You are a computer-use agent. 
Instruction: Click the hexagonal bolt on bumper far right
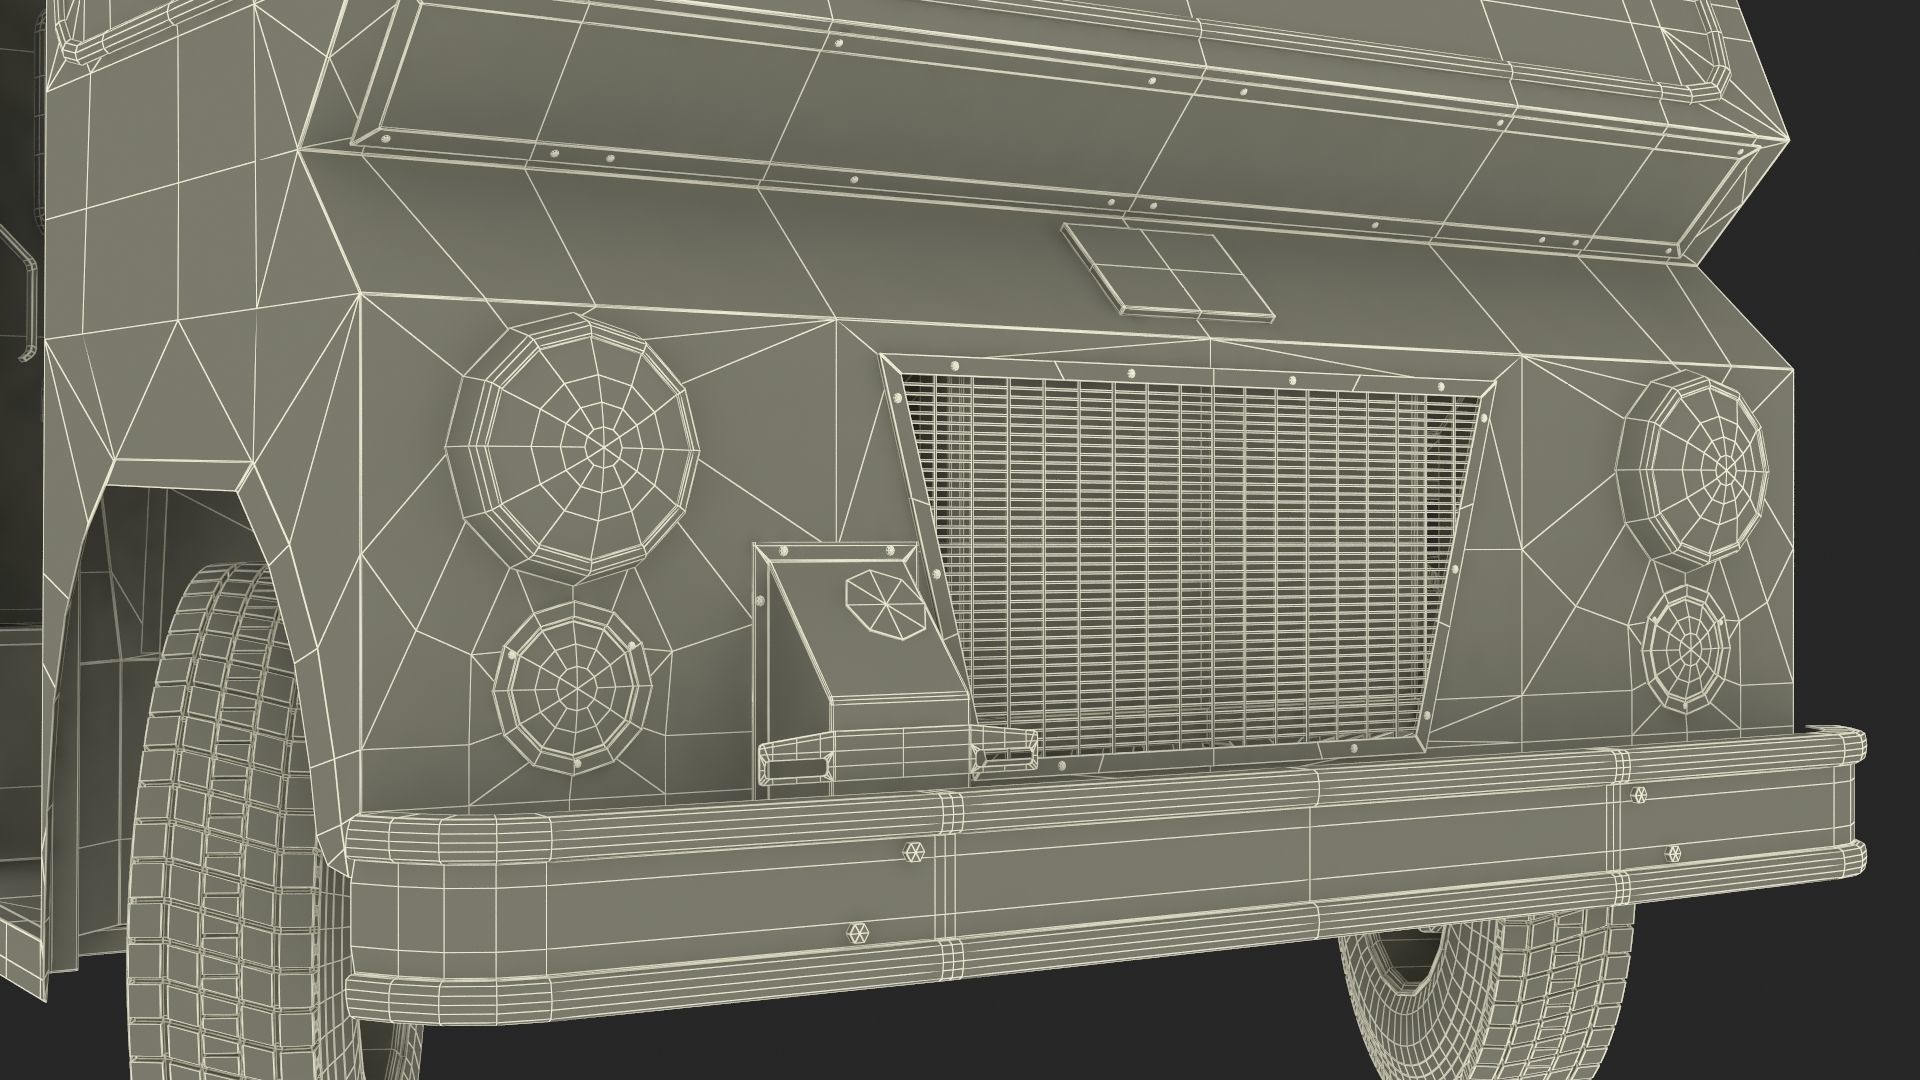(1674, 854)
